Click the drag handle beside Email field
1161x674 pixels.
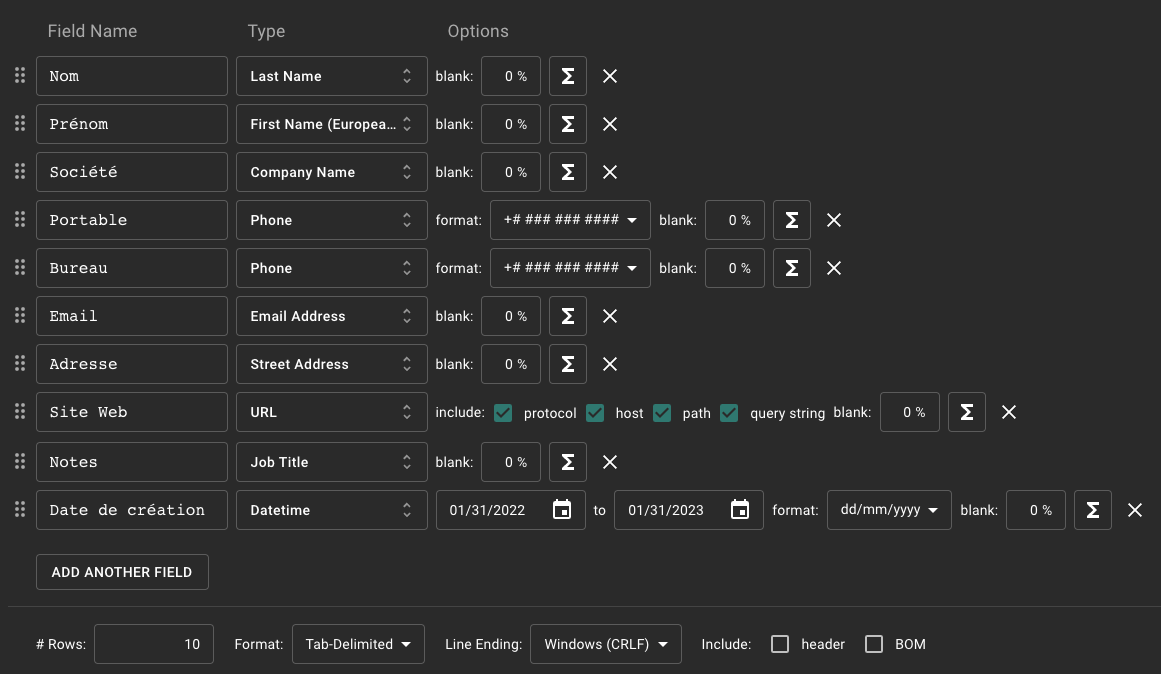point(20,316)
